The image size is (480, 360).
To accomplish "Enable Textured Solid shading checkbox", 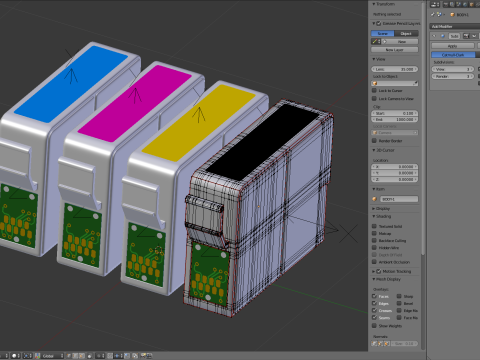I will click(x=374, y=226).
